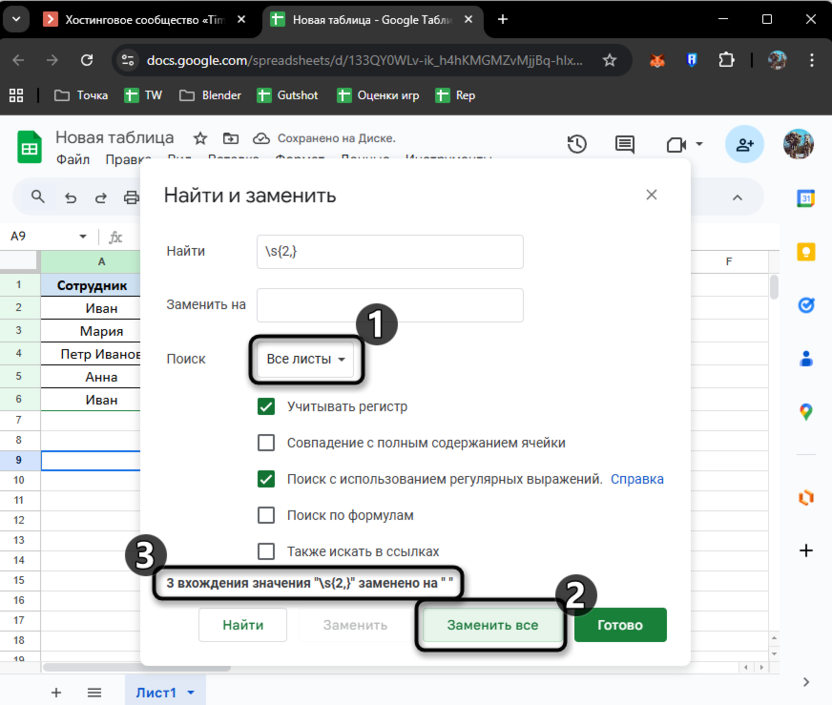The width and height of the screenshot is (832, 705).
Task: Open Google Calendar in side panel
Action: click(805, 198)
